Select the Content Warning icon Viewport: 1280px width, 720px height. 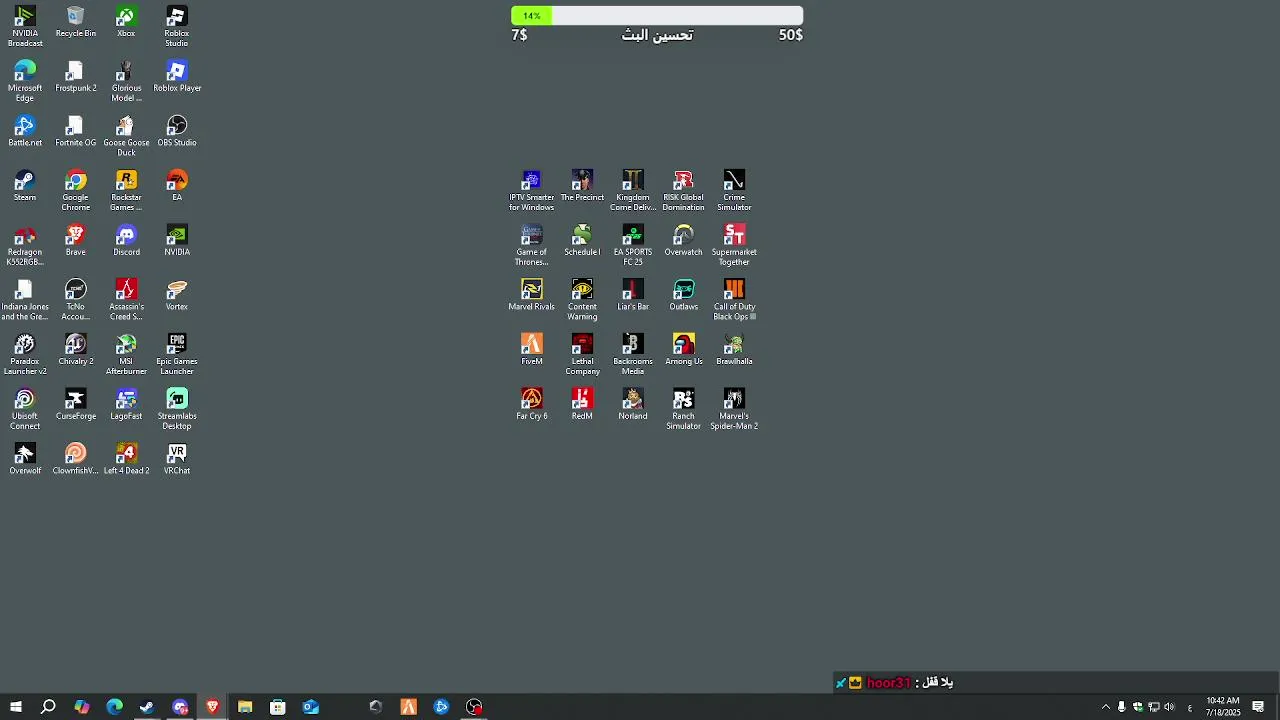click(582, 299)
